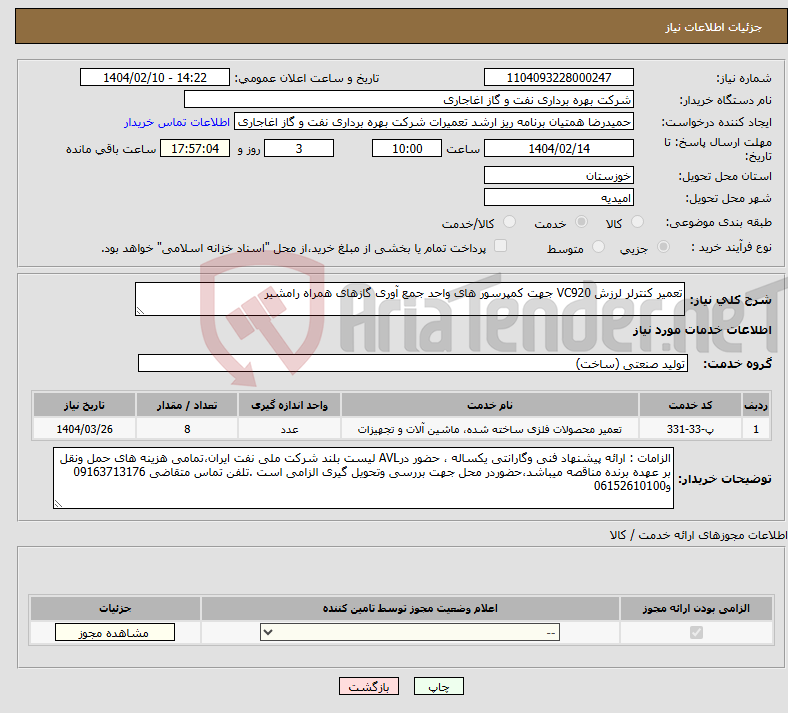This screenshot has height=713, width=788.
Task: Click the جزئیات column header
Action: click(115, 608)
